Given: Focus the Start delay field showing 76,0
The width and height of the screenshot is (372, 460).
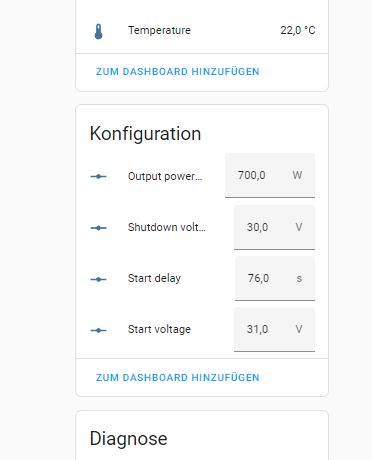Looking at the screenshot, I should (x=275, y=278).
